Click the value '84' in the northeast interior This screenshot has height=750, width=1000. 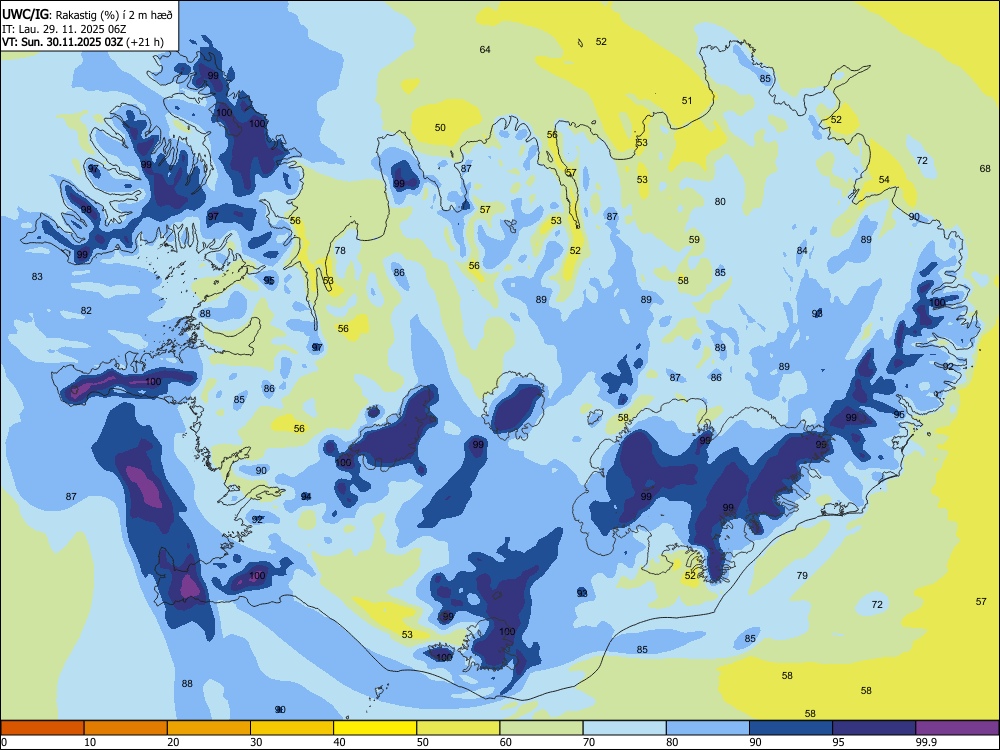click(x=802, y=251)
